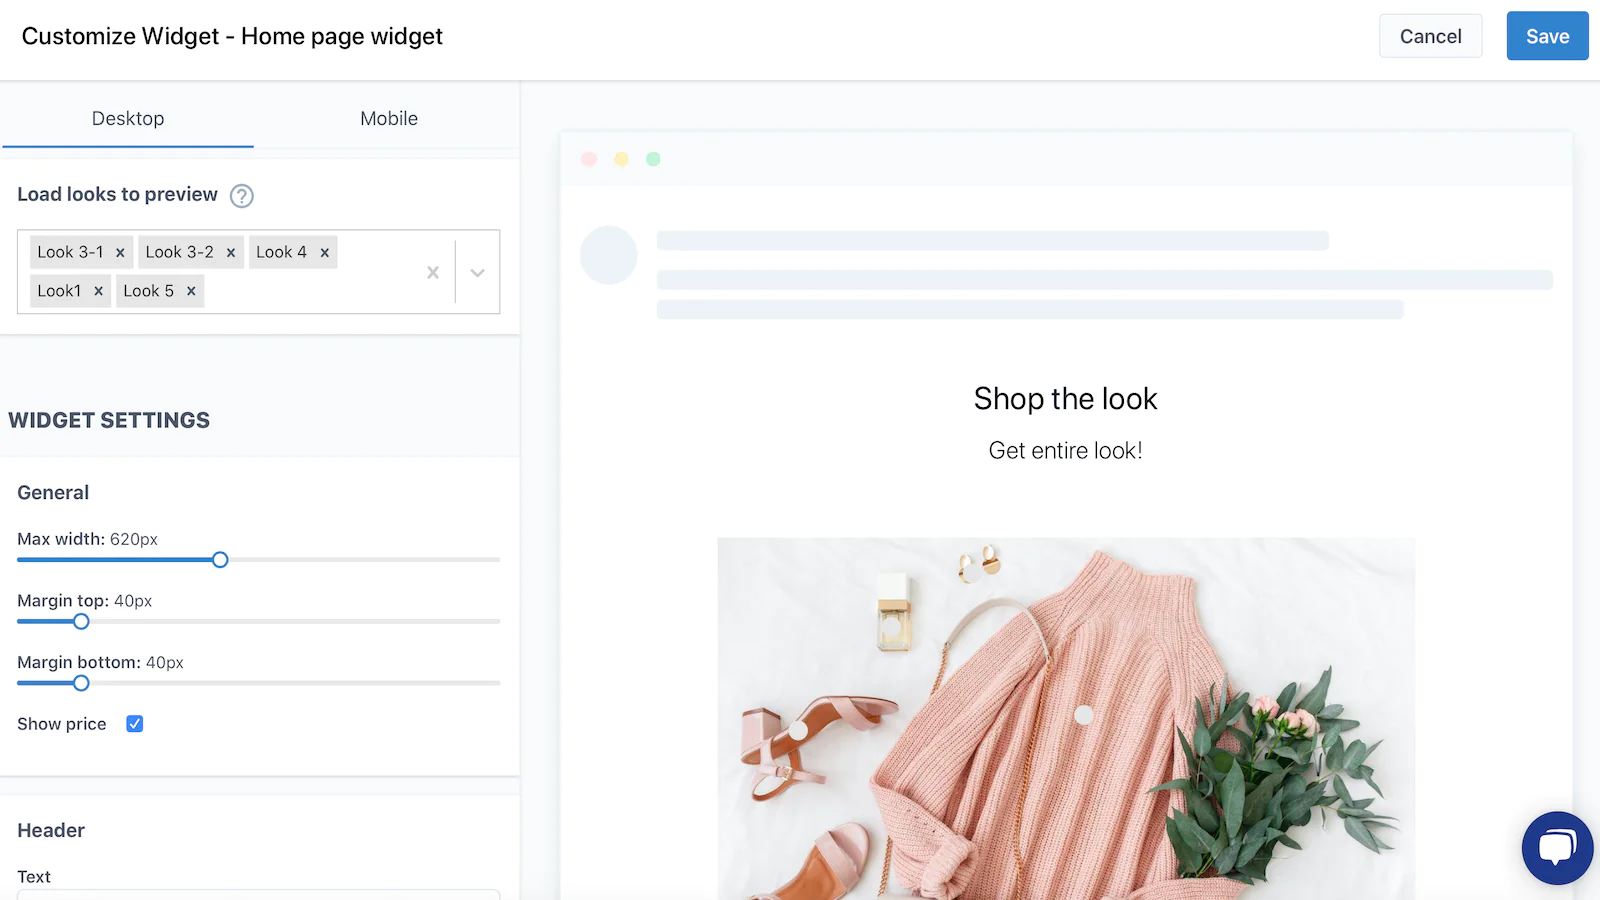Click the Margin top slider handle
The image size is (1600, 900).
coord(82,622)
